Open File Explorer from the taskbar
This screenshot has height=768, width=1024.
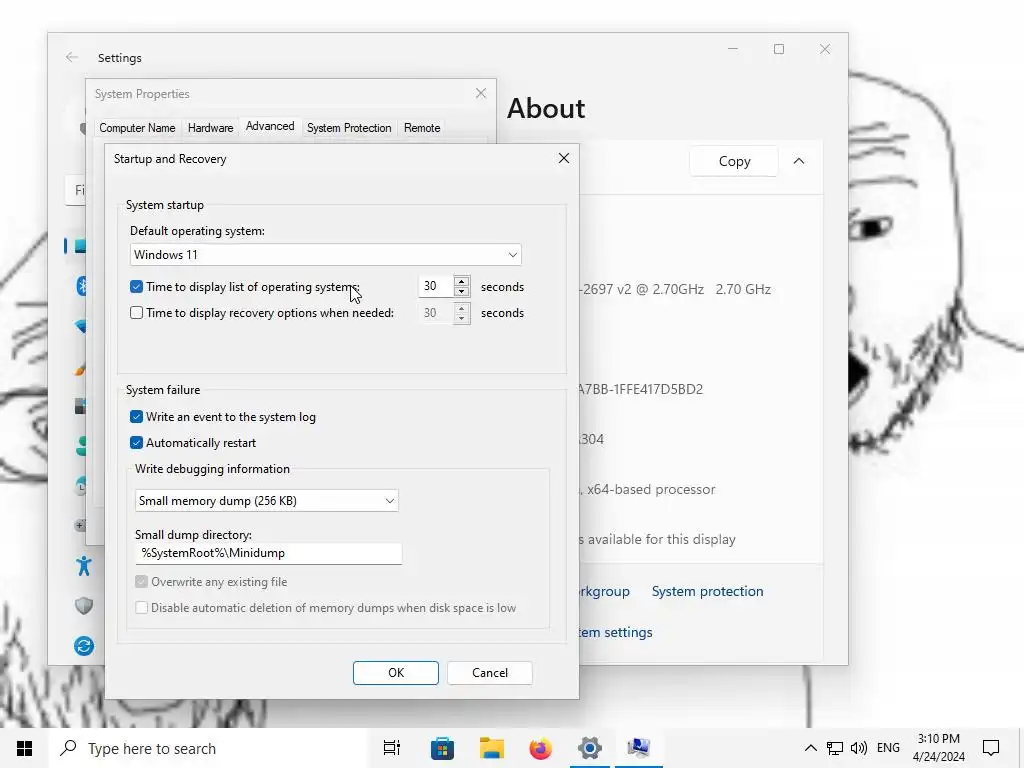(492, 748)
